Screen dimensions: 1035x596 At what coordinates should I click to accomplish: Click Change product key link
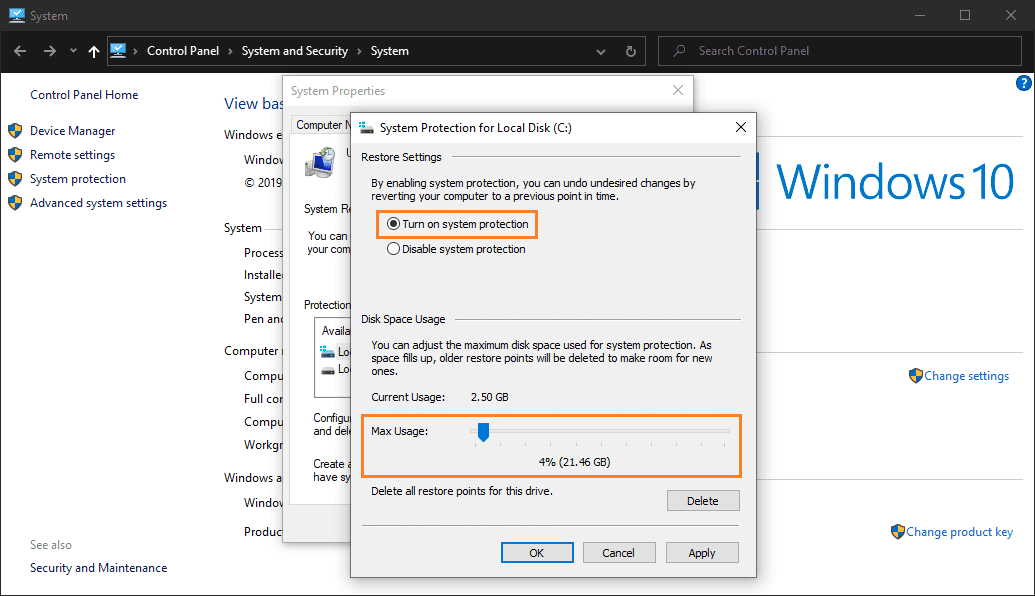pyautogui.click(x=959, y=531)
